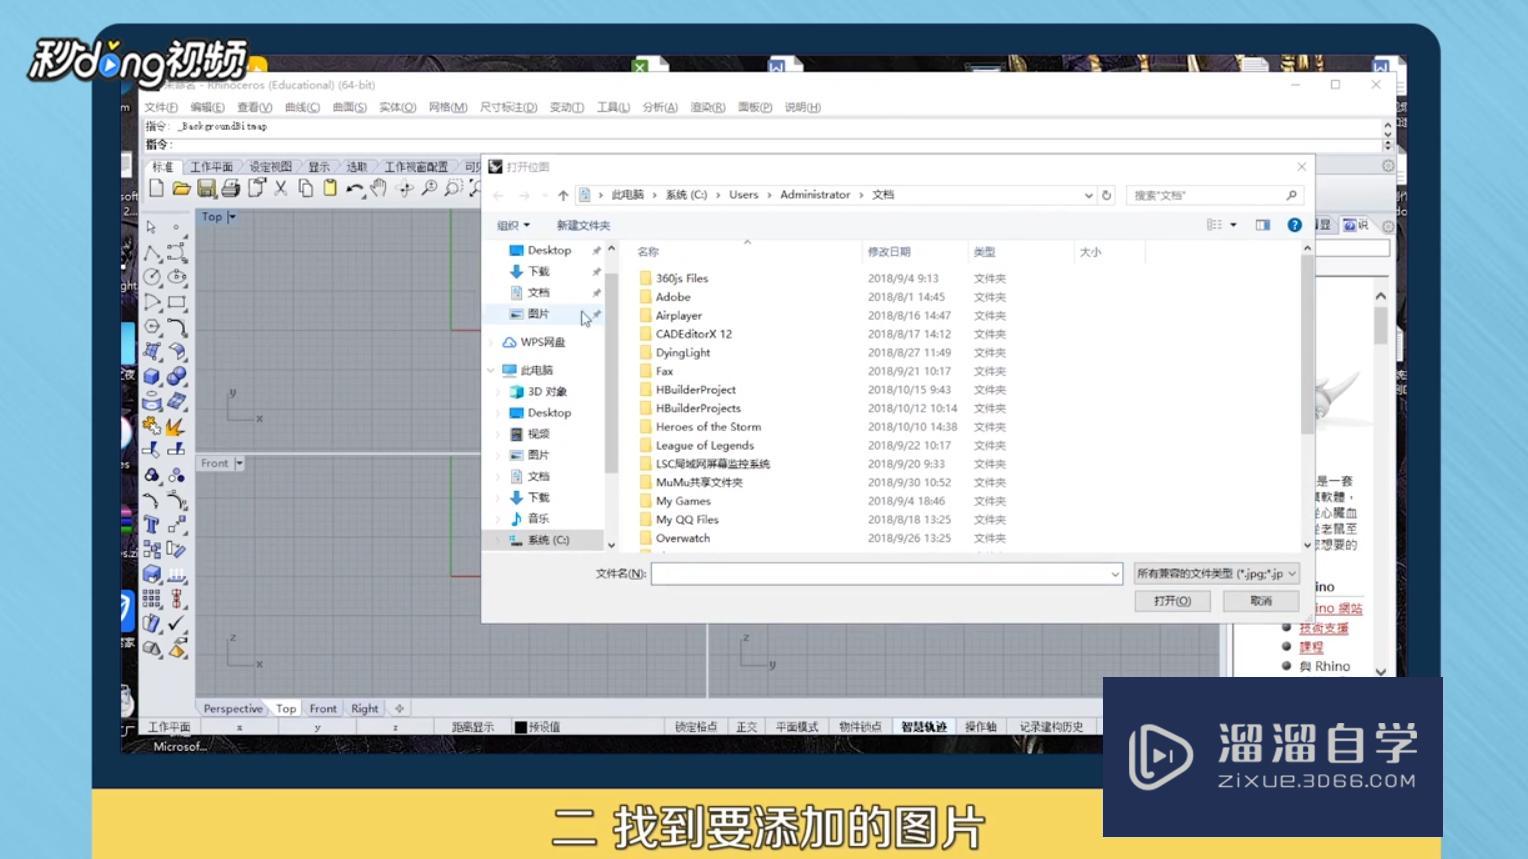Click the Paste clipboard icon in Rhino toolbar
1528x859 pixels.
click(x=330, y=188)
